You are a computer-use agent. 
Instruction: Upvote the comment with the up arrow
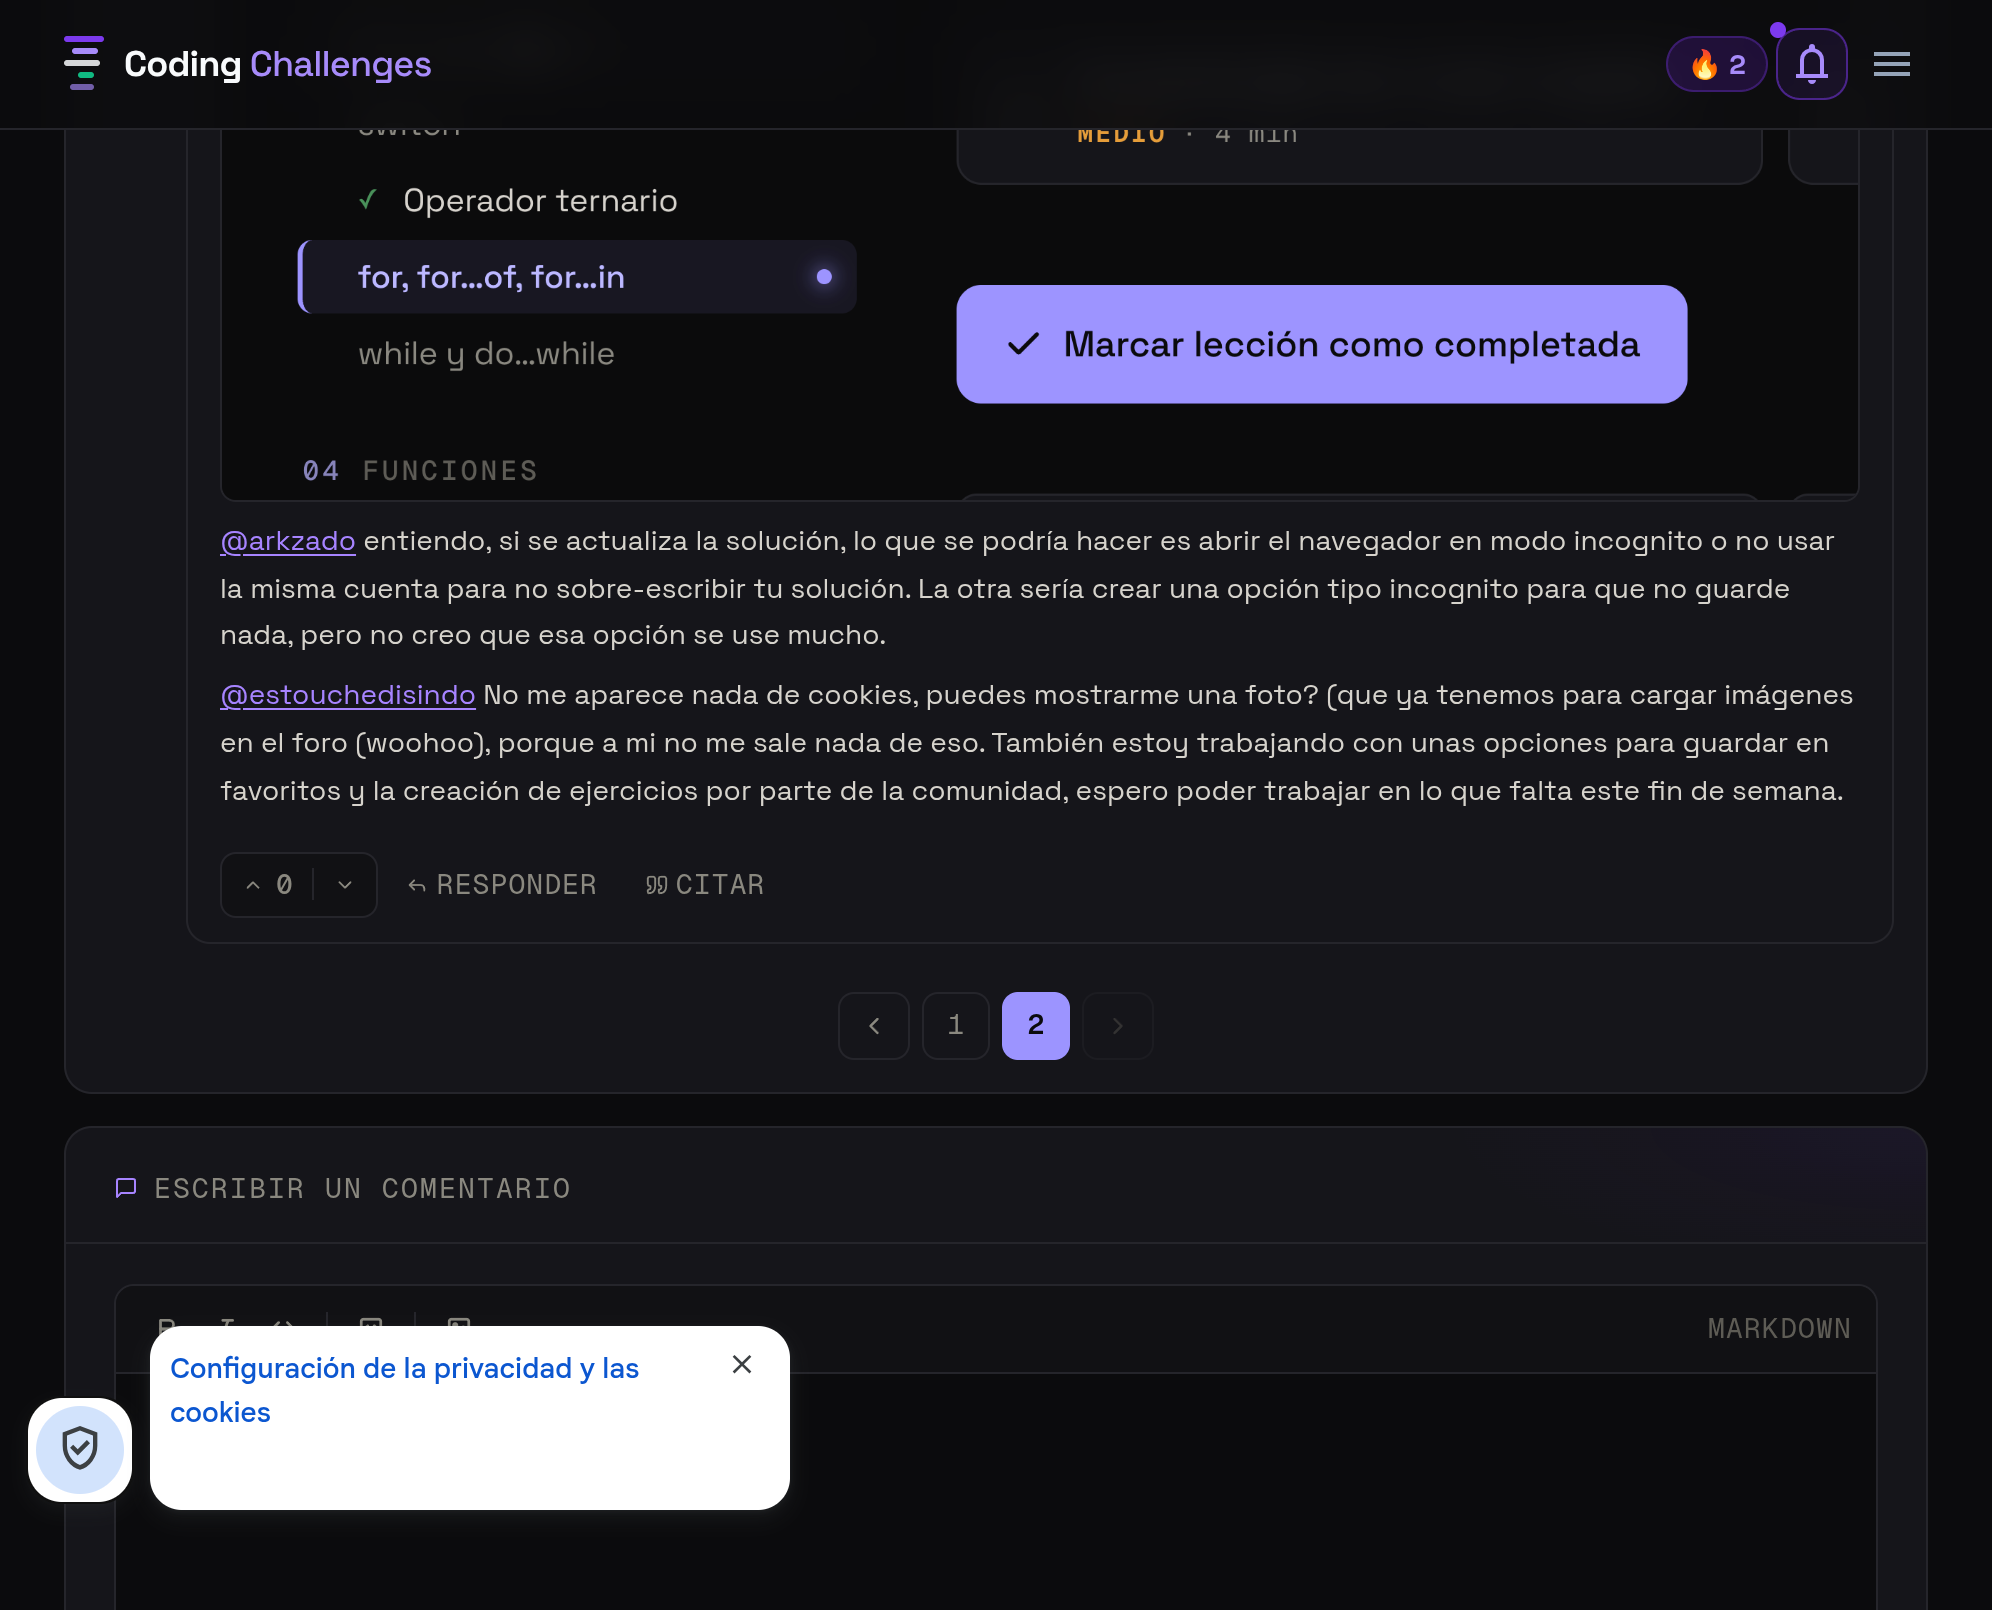click(253, 885)
